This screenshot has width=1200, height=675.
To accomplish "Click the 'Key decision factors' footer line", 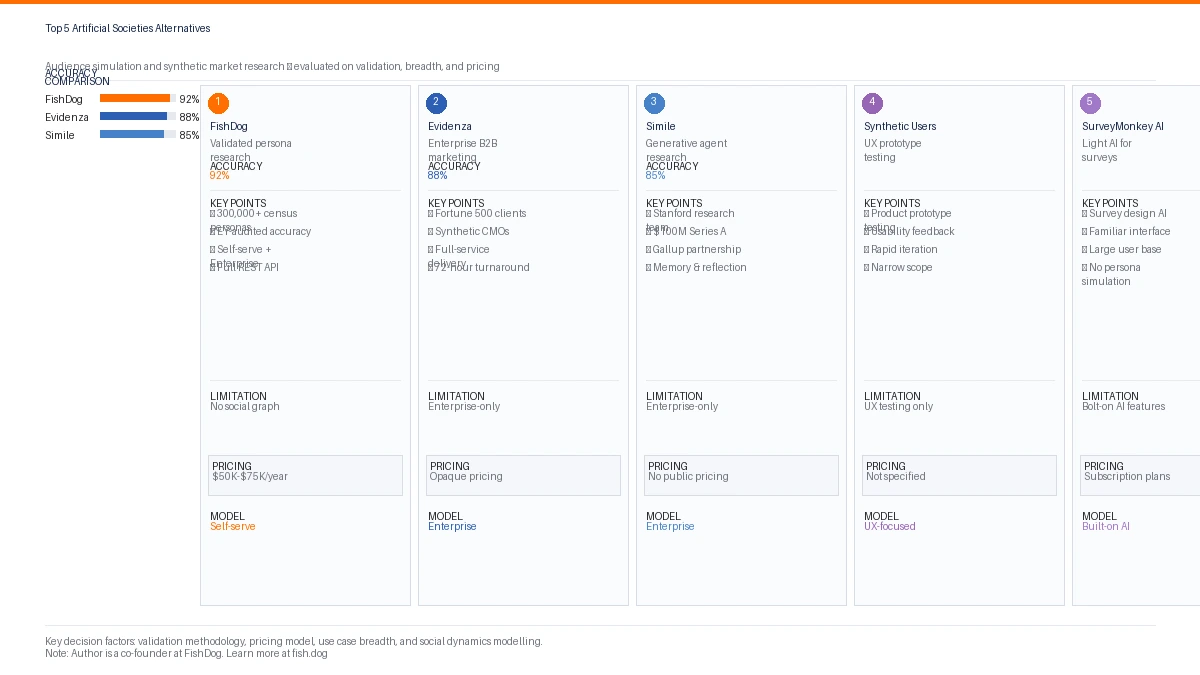I will click(294, 642).
